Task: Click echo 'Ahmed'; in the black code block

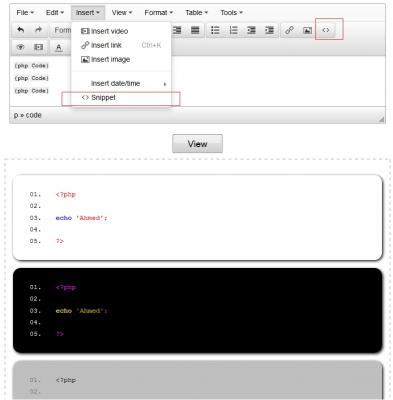Action: [x=81, y=311]
